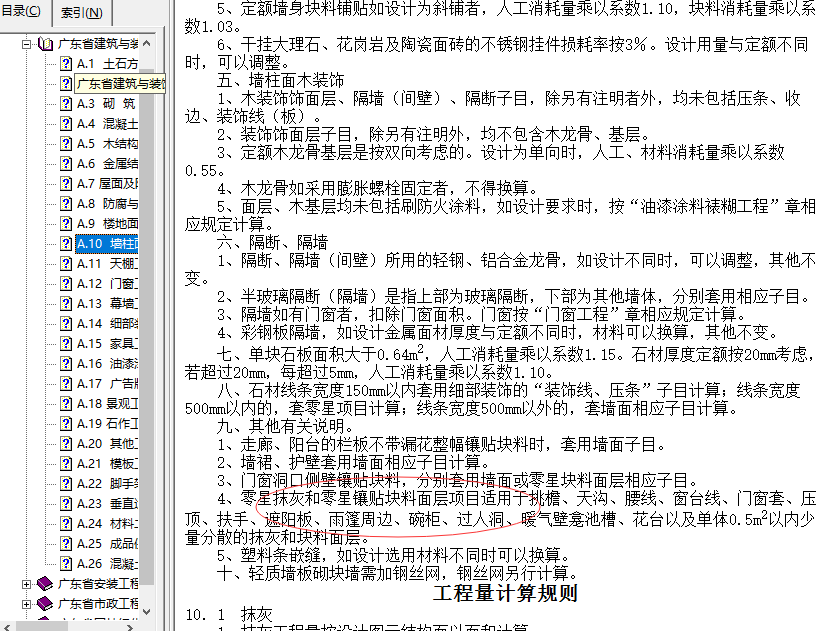The width and height of the screenshot is (830, 631).
Task: Click the help page icon for A.10 墙柱面
Action: click(x=66, y=244)
